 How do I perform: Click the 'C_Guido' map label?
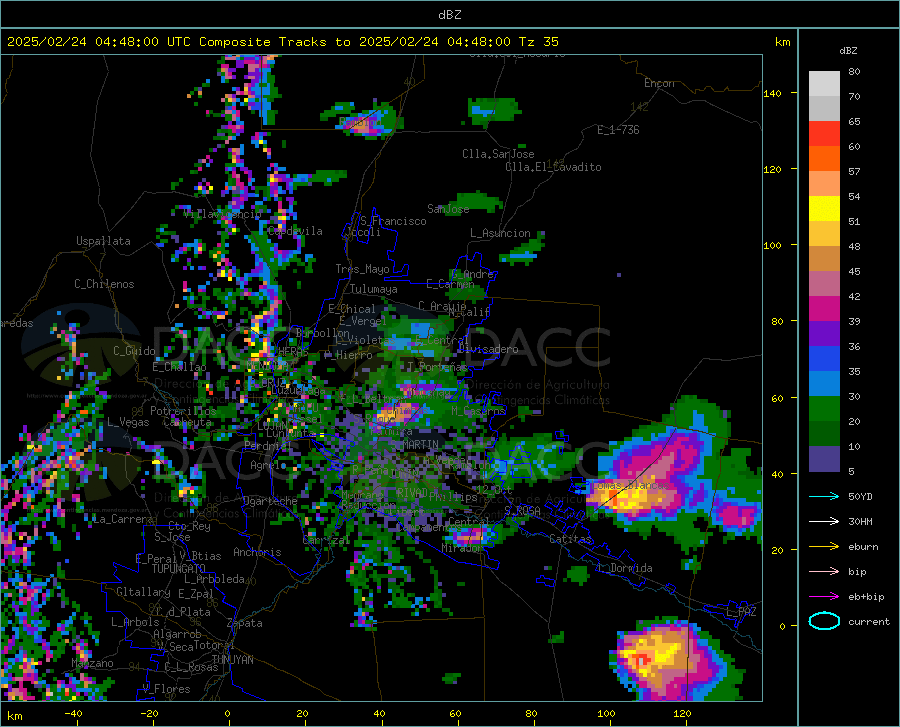coord(134,351)
